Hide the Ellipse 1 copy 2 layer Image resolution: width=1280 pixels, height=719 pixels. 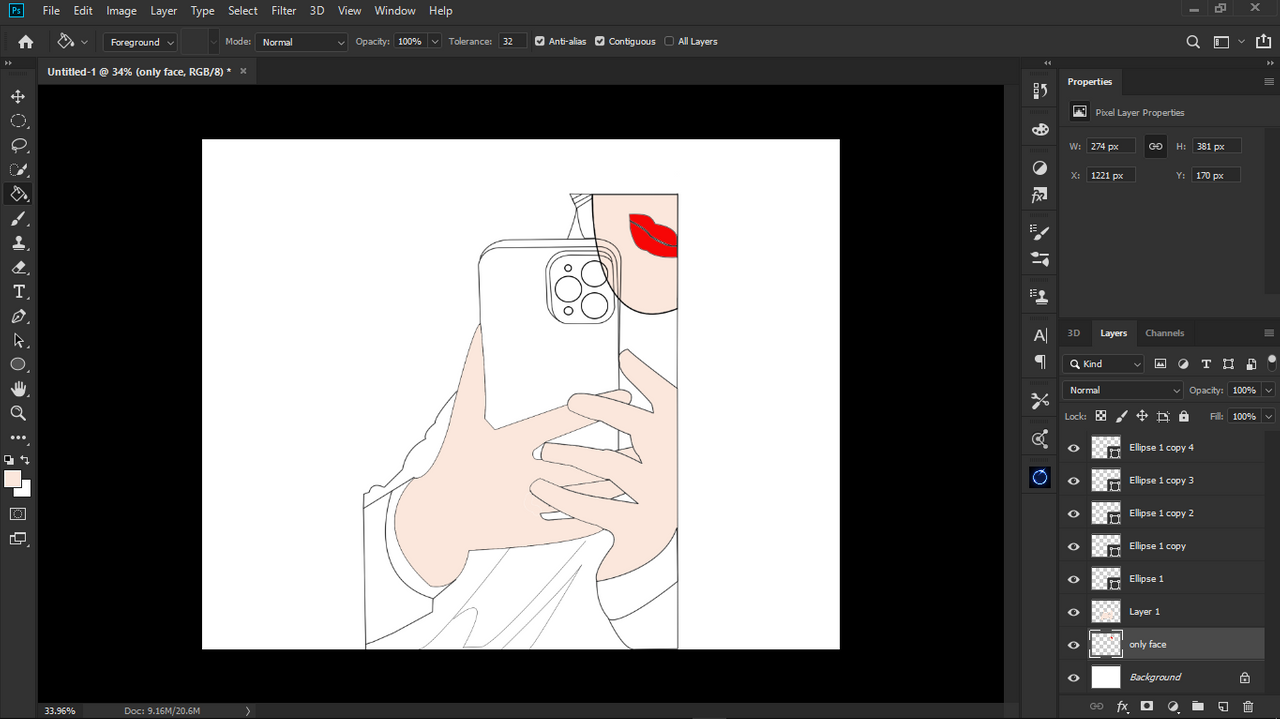[x=1074, y=514]
